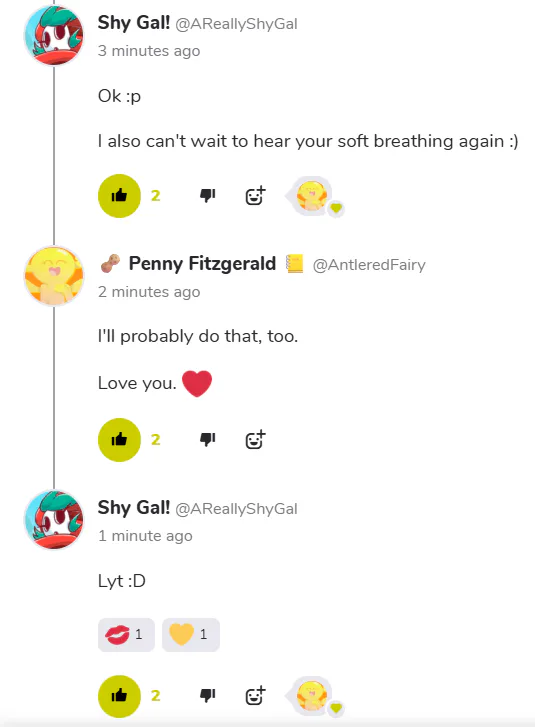Click the yellow heart reaction chip

click(x=191, y=634)
